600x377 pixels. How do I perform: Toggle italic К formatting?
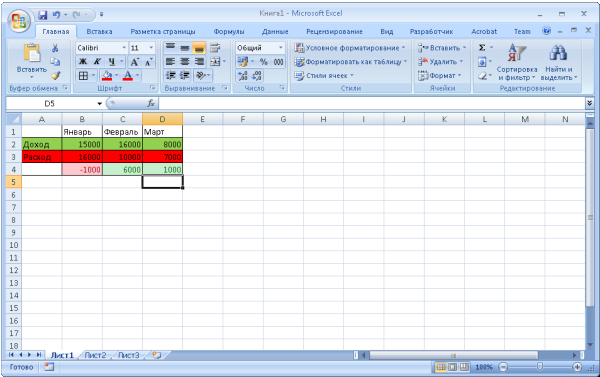tap(97, 62)
